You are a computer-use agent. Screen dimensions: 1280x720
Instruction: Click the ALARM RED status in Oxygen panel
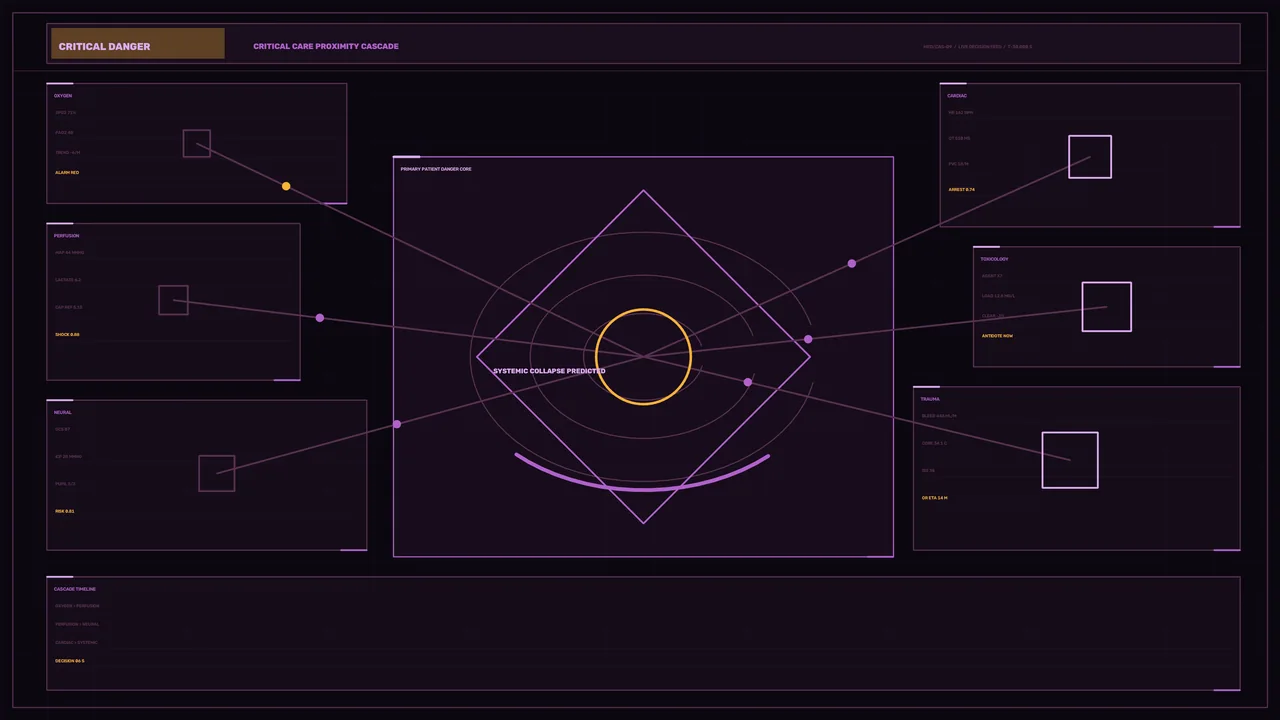coord(67,173)
